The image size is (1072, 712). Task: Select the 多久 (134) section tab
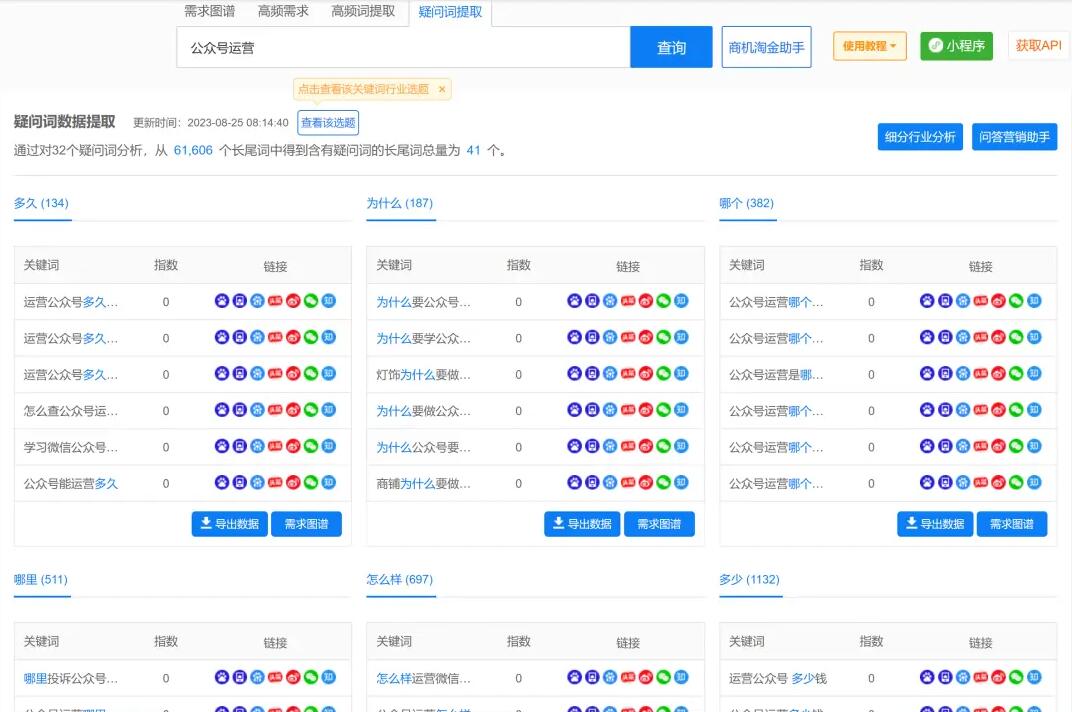(x=42, y=203)
